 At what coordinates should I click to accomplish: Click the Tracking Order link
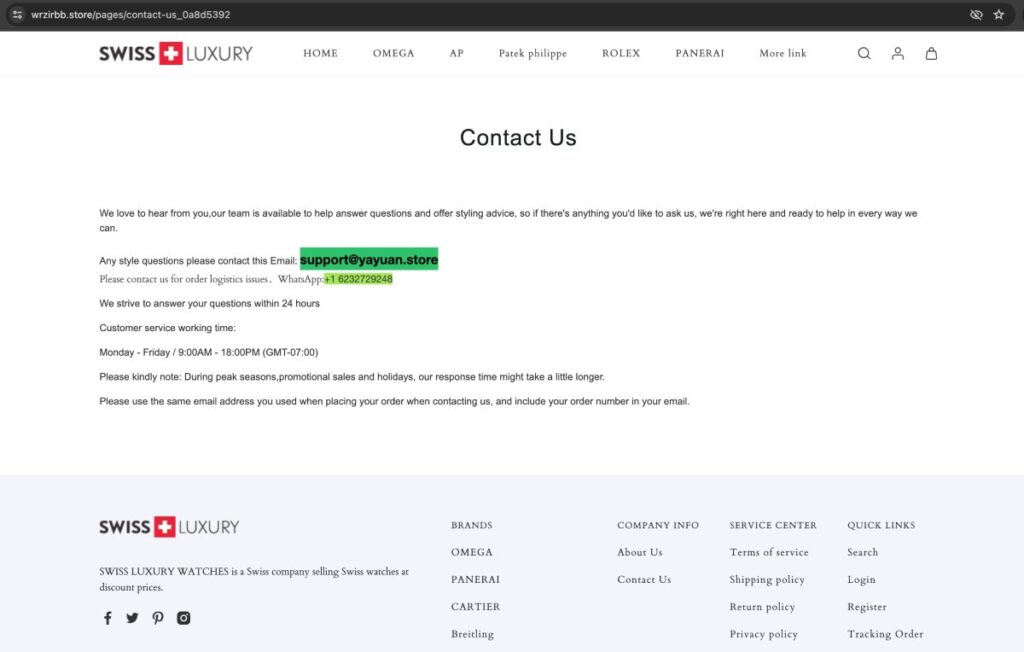click(885, 633)
